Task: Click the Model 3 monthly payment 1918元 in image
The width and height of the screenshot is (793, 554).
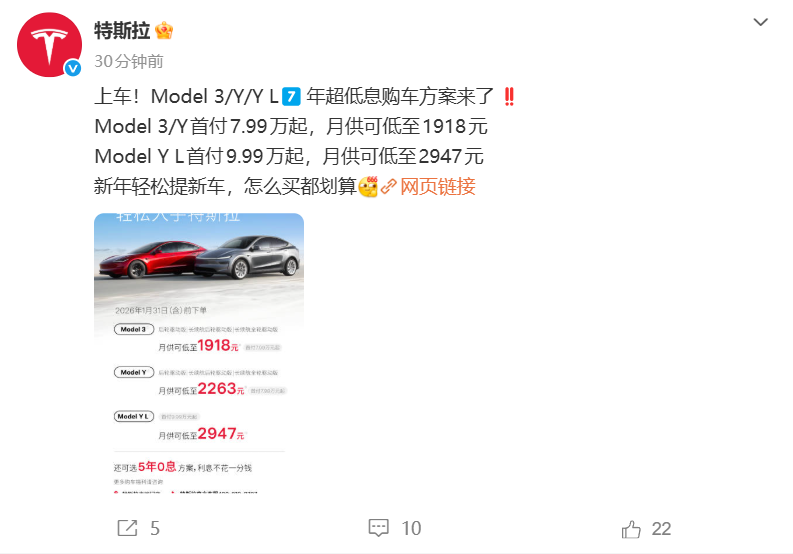Action: click(x=217, y=346)
